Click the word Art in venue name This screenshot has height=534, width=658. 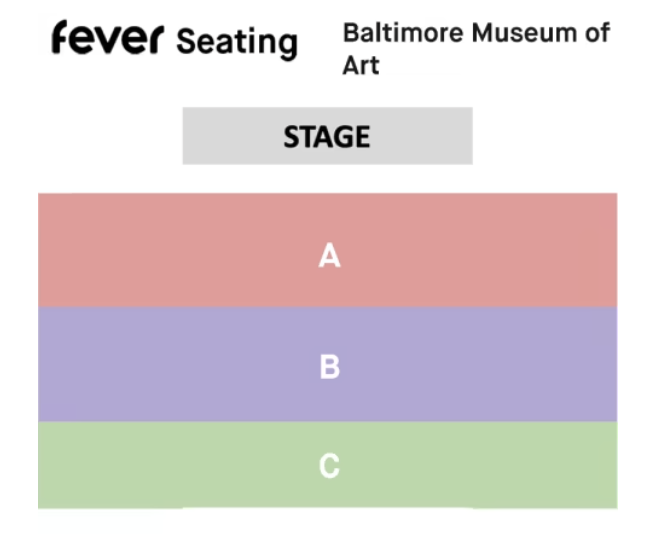(x=361, y=66)
